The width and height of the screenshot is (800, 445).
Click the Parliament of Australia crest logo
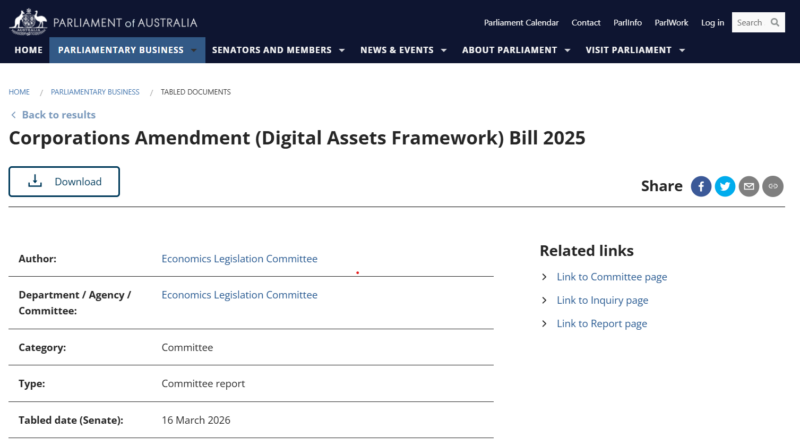pyautogui.click(x=26, y=20)
